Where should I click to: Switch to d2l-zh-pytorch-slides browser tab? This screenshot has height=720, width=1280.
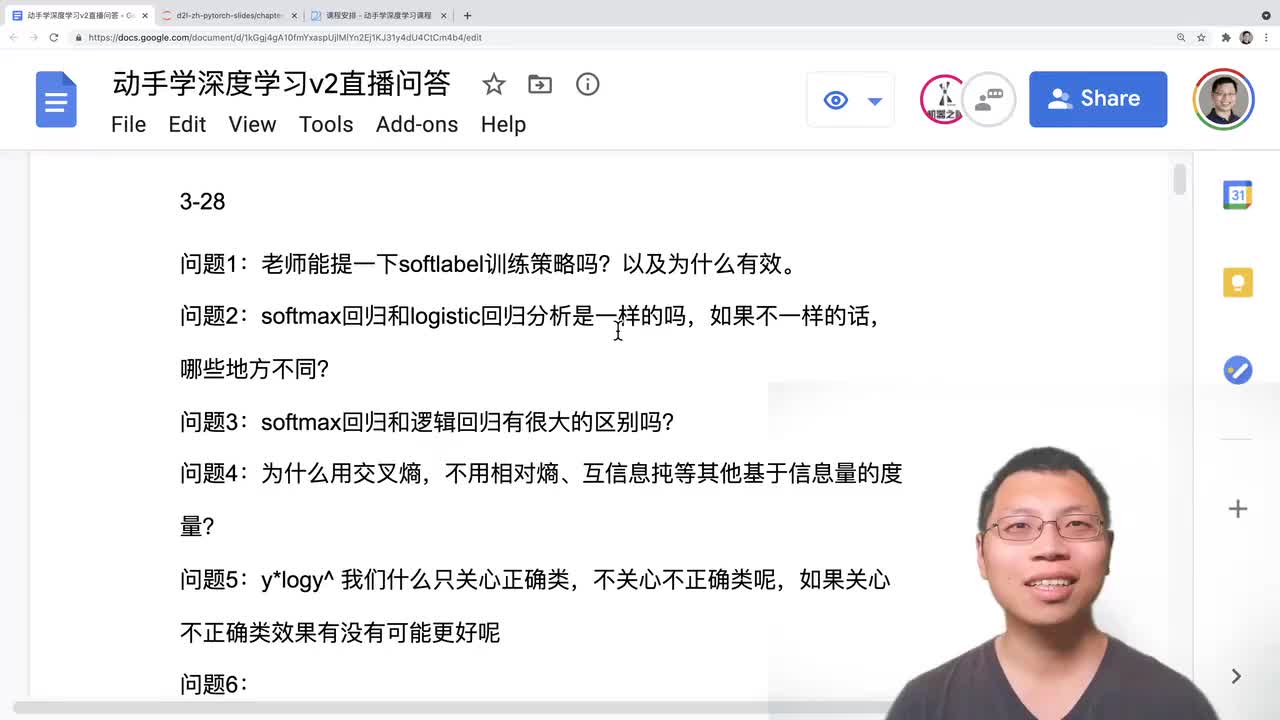click(230, 15)
